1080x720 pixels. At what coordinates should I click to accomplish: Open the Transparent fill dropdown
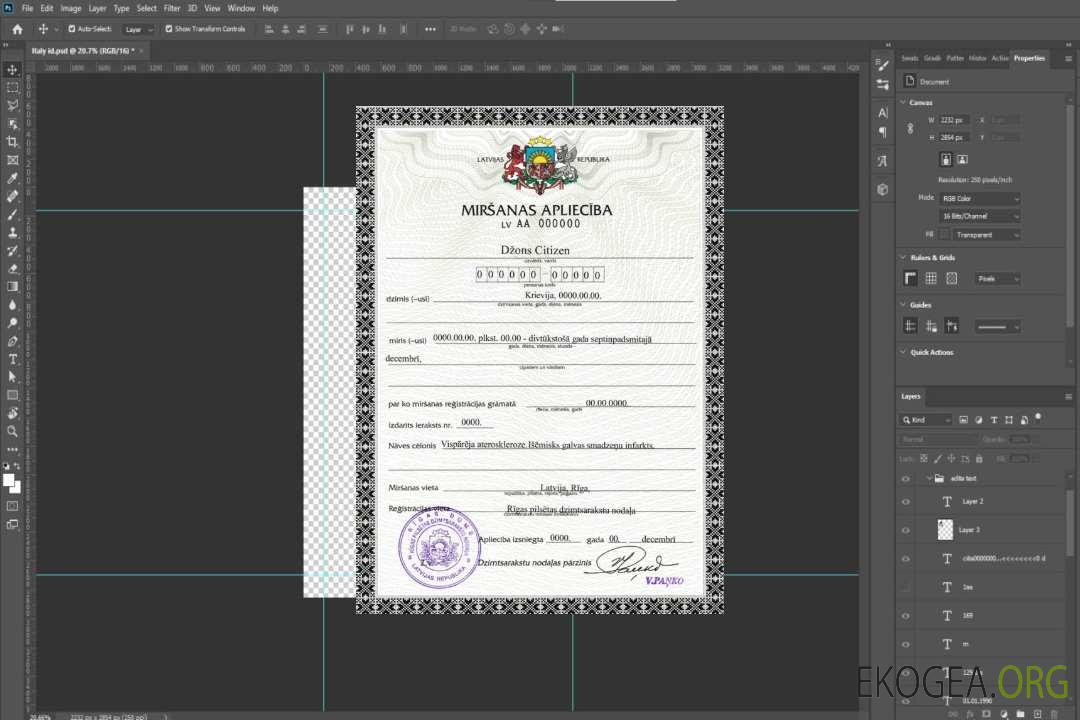tap(986, 235)
